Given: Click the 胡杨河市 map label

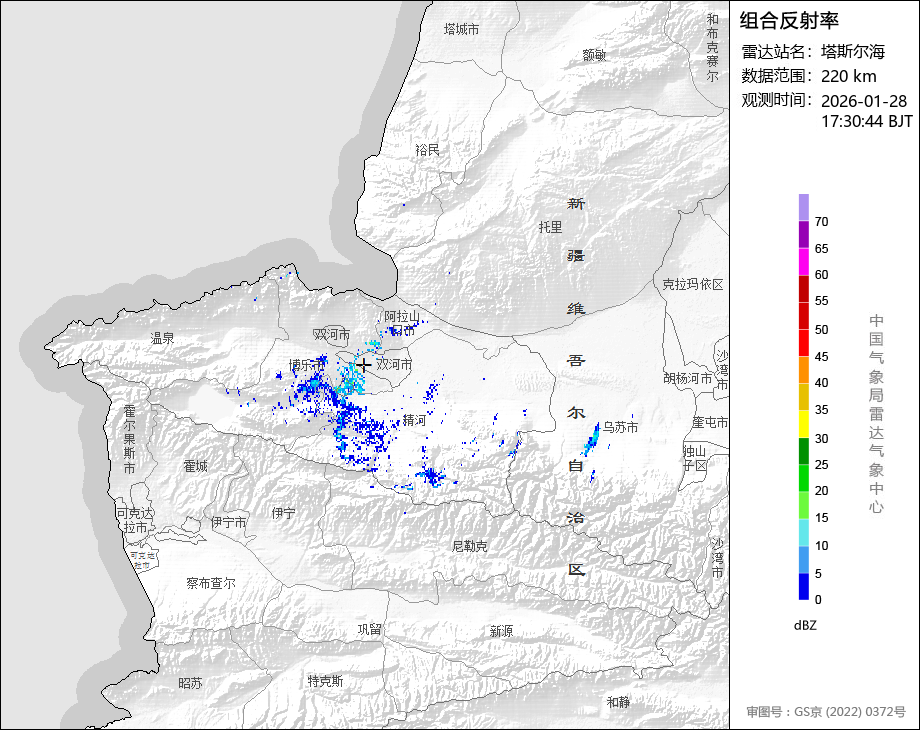Looking at the screenshot, I should point(688,378).
